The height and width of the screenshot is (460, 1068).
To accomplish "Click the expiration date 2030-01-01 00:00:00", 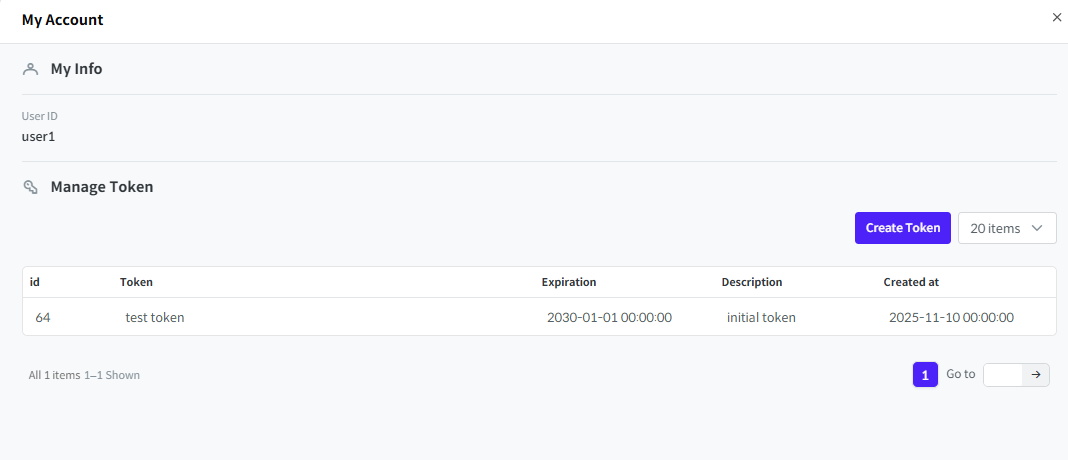I will tap(609, 317).
